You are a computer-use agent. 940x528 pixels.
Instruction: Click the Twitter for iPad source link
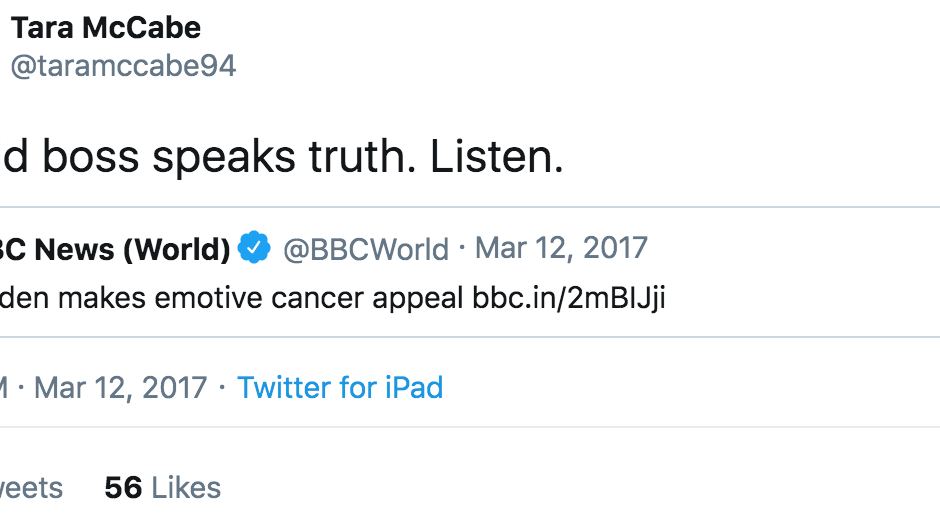click(340, 387)
